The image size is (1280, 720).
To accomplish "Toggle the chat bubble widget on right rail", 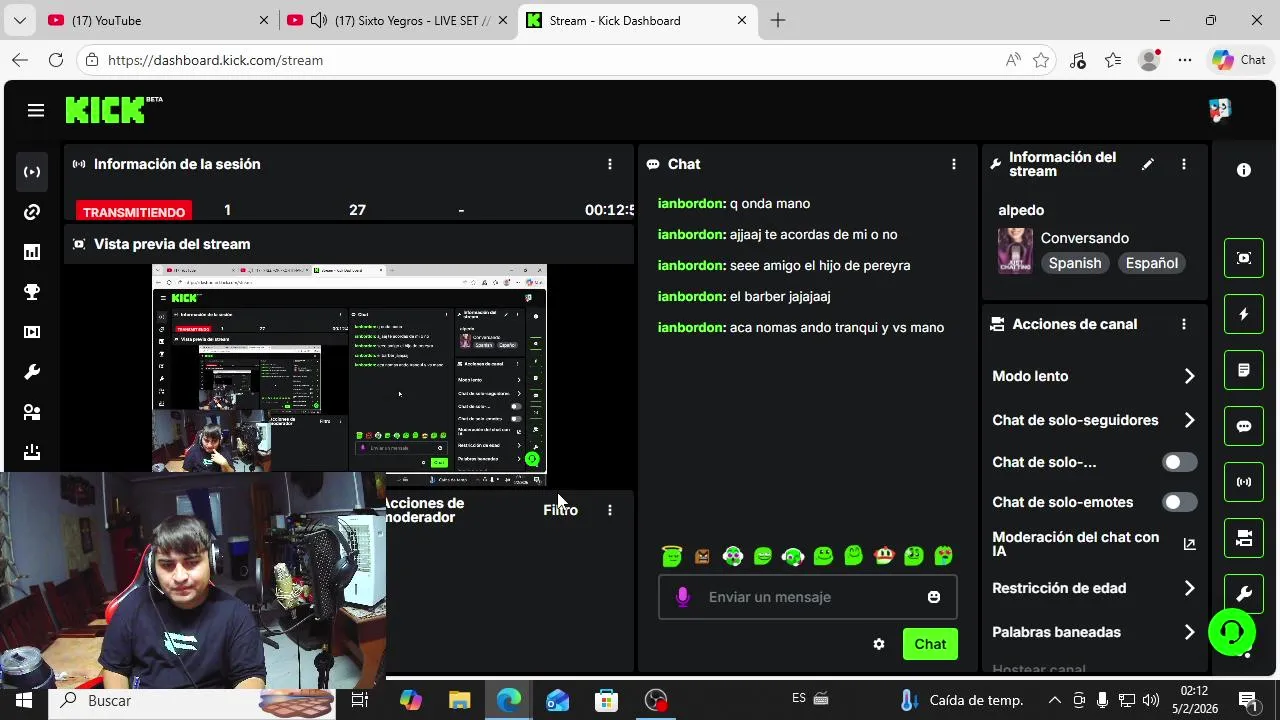I will tap(1244, 426).
